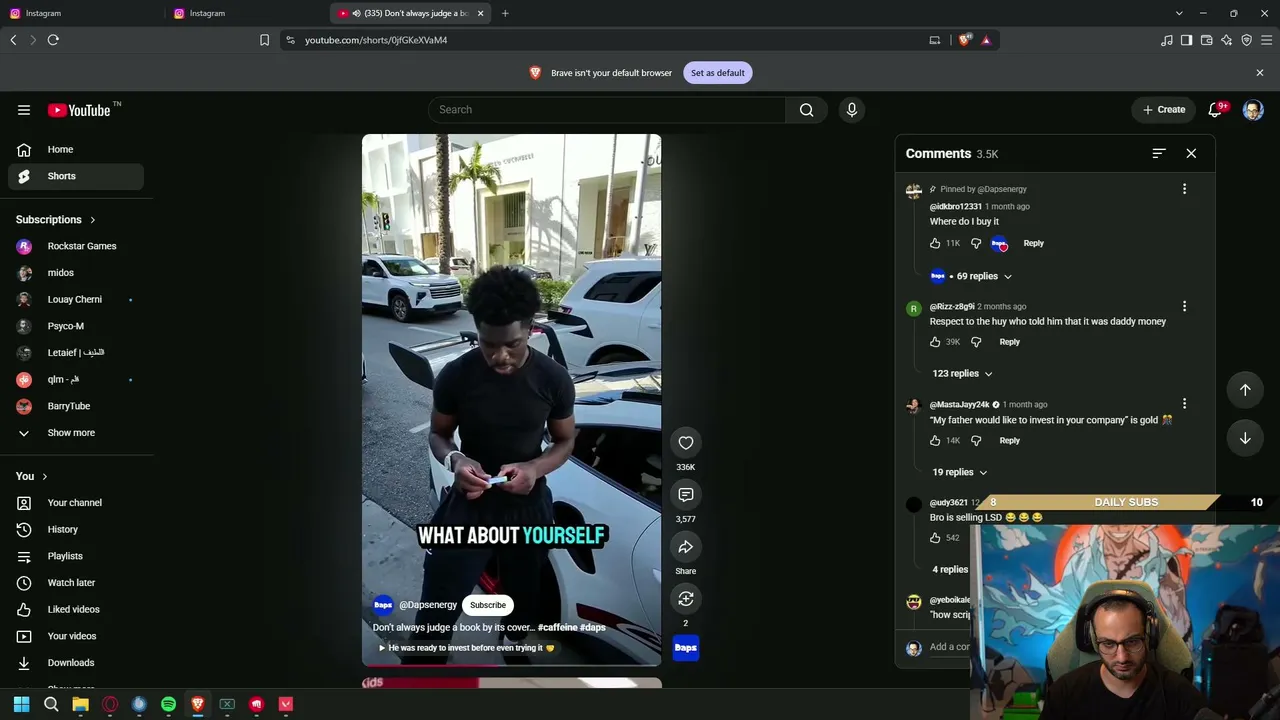
Task: Open Home in the YouTube sidebar
Action: pyautogui.click(x=77, y=150)
